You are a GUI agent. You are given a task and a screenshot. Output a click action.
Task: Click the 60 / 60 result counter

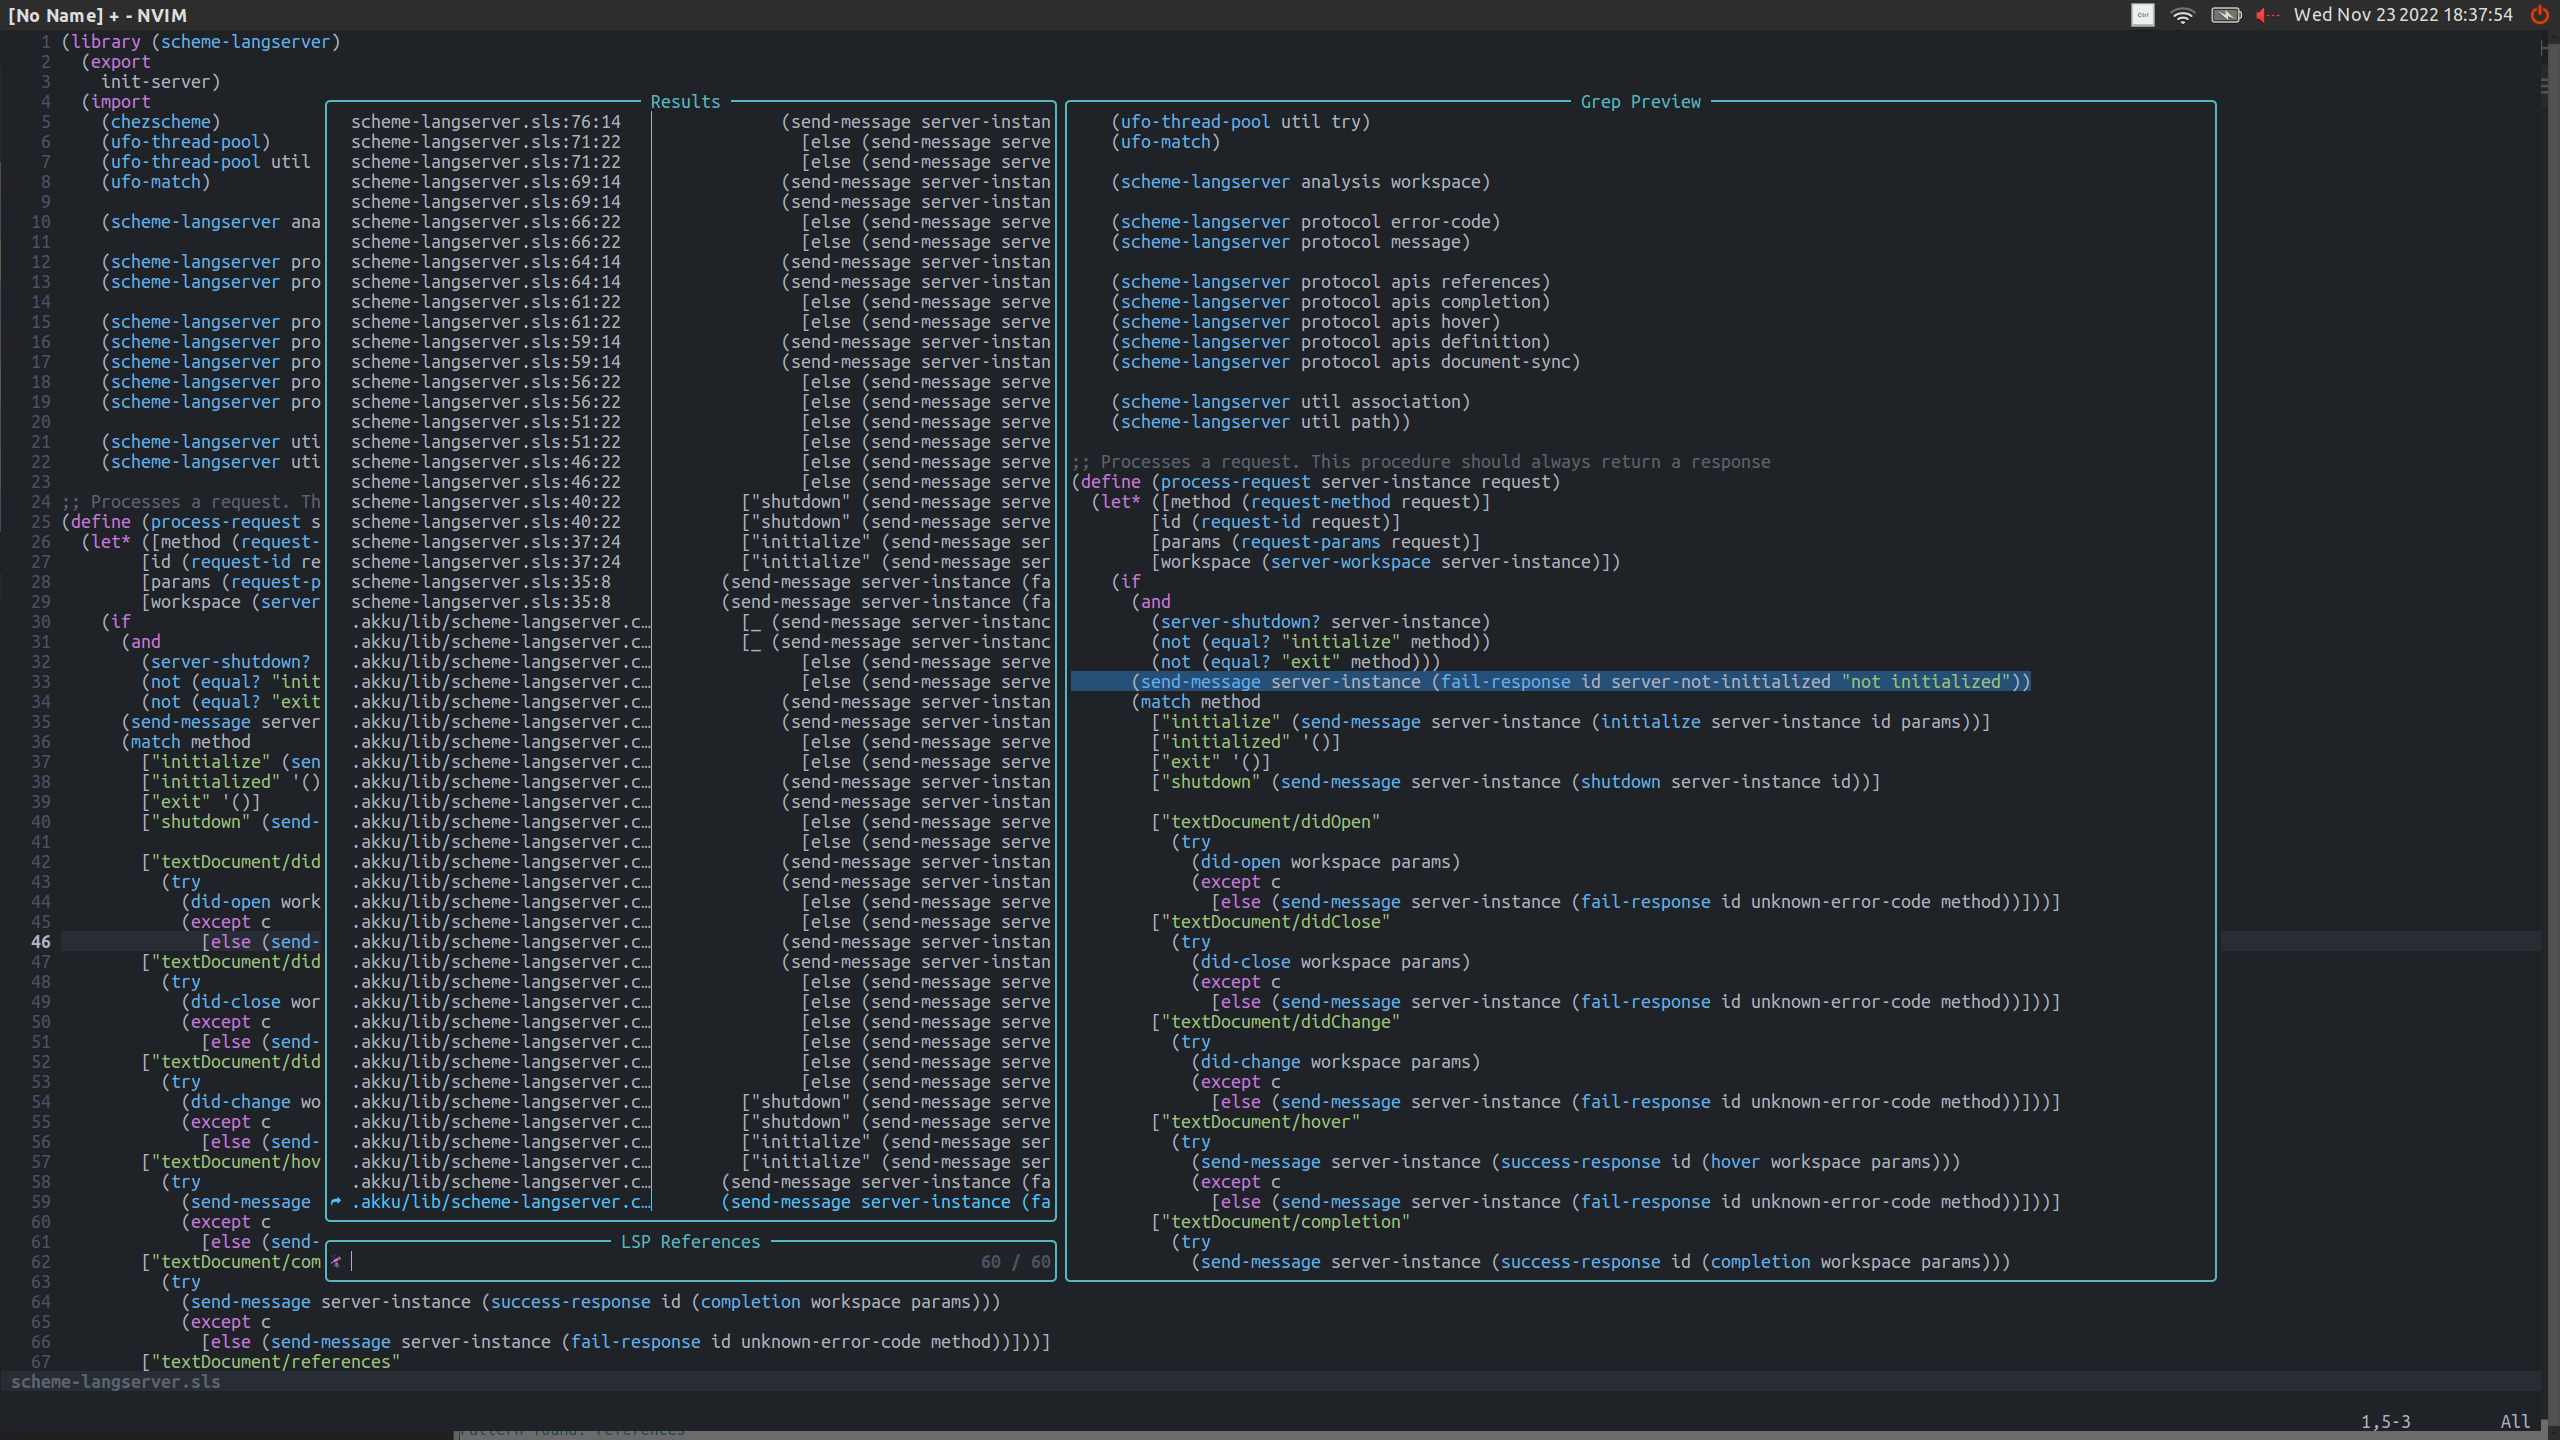pos(1015,1262)
